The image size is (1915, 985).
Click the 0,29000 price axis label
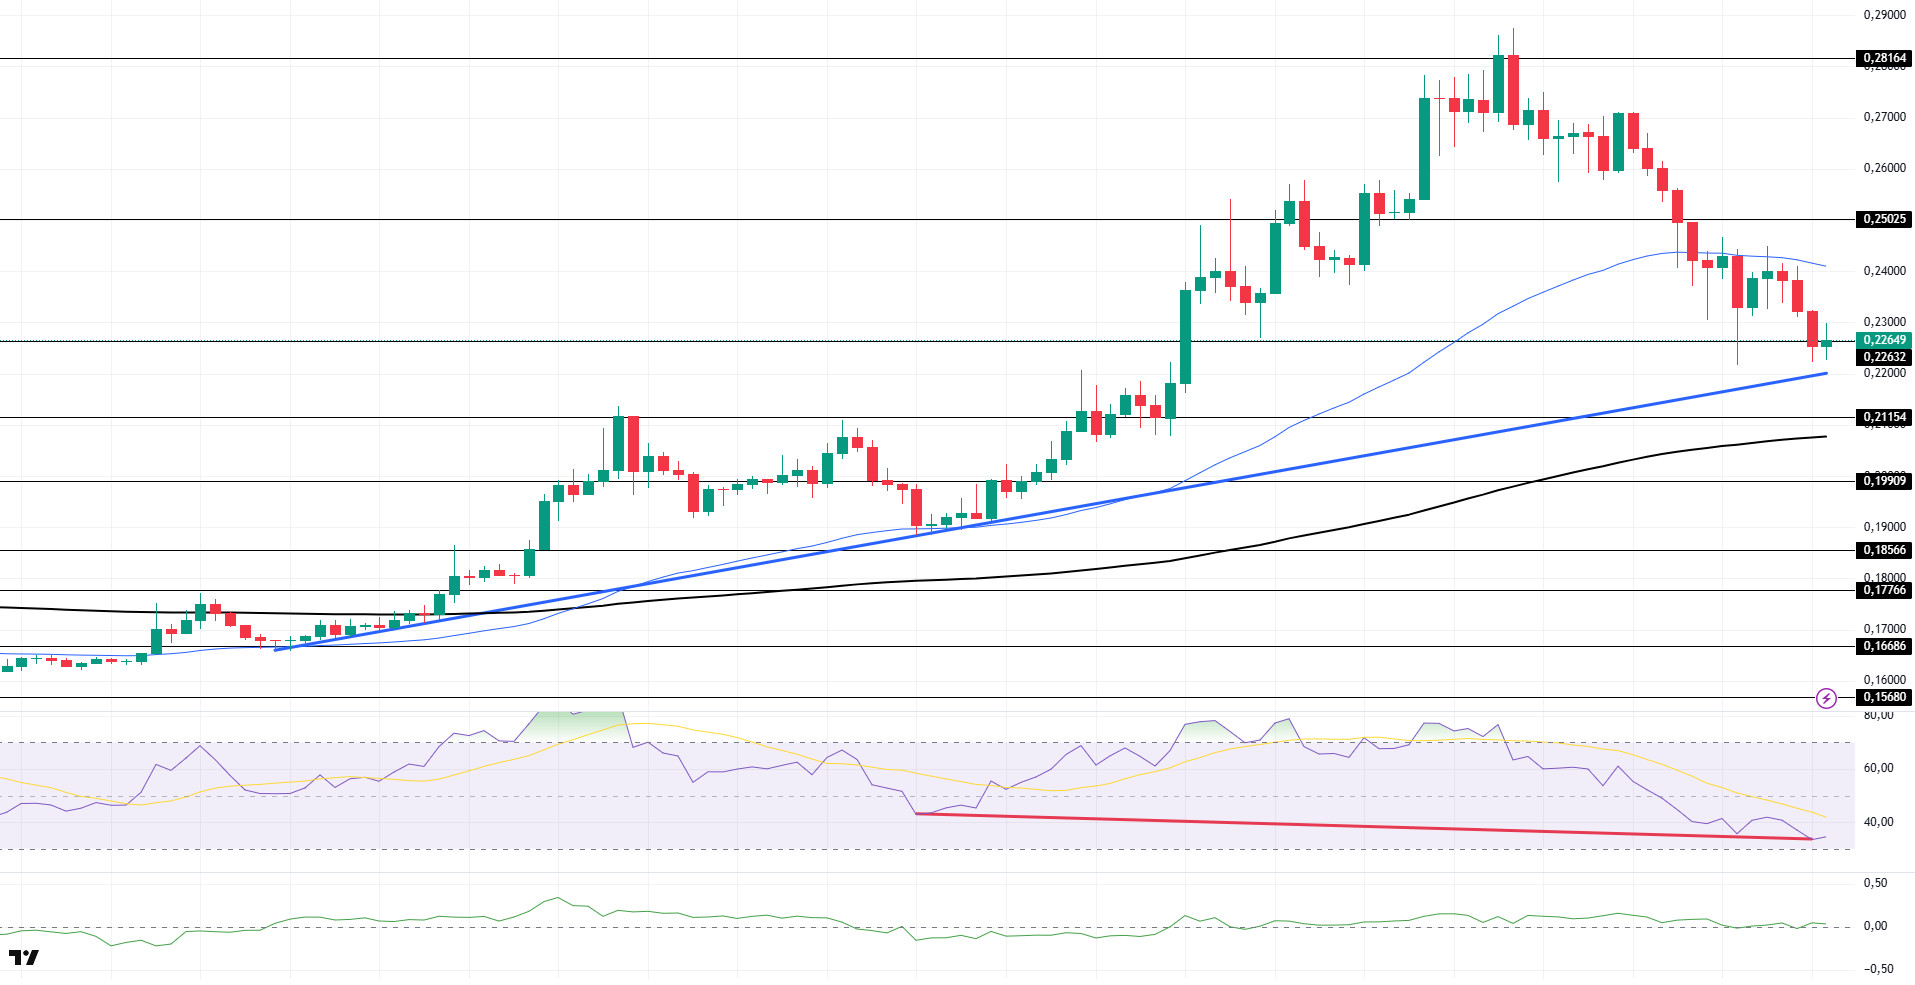pyautogui.click(x=1884, y=15)
